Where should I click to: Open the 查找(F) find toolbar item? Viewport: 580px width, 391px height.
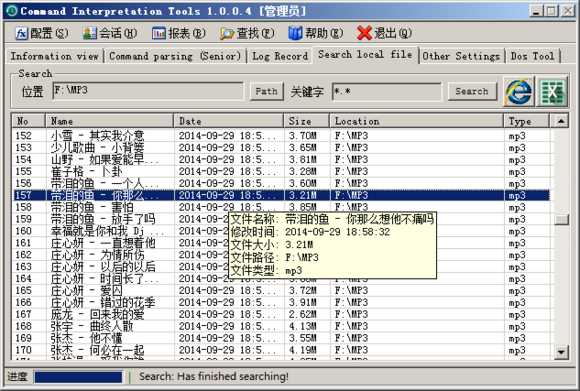click(247, 33)
